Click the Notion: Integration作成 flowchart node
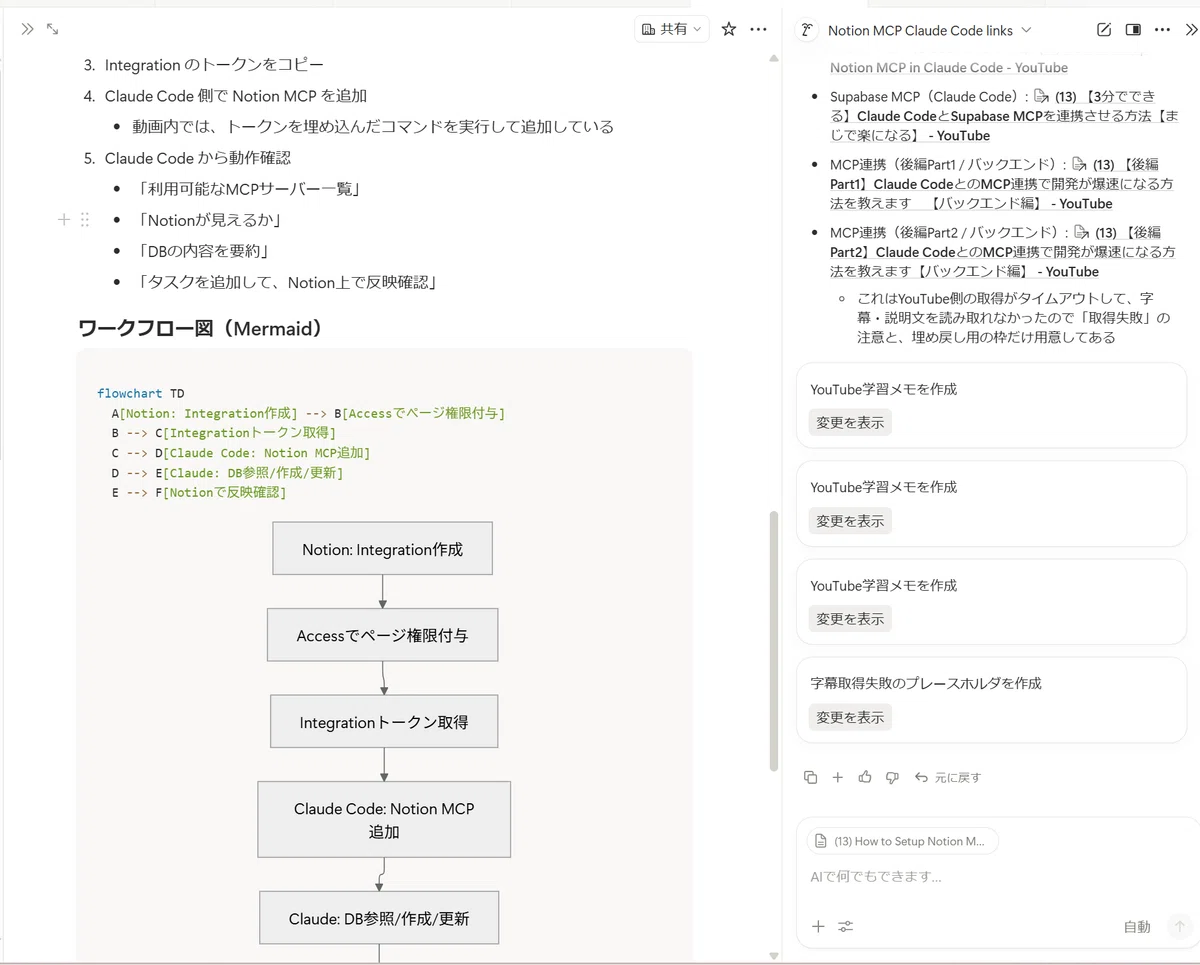The image size is (1200, 965). [382, 548]
